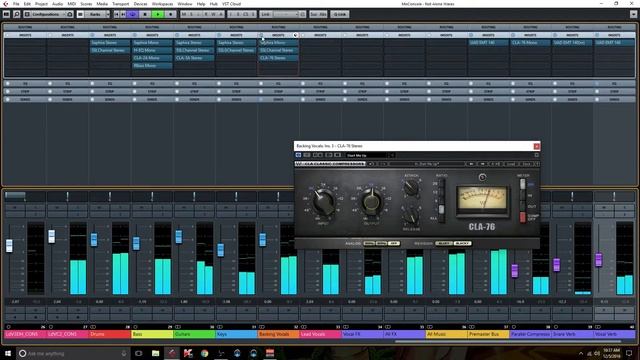Switch CLA-76 meter to GR

[x=522, y=184]
